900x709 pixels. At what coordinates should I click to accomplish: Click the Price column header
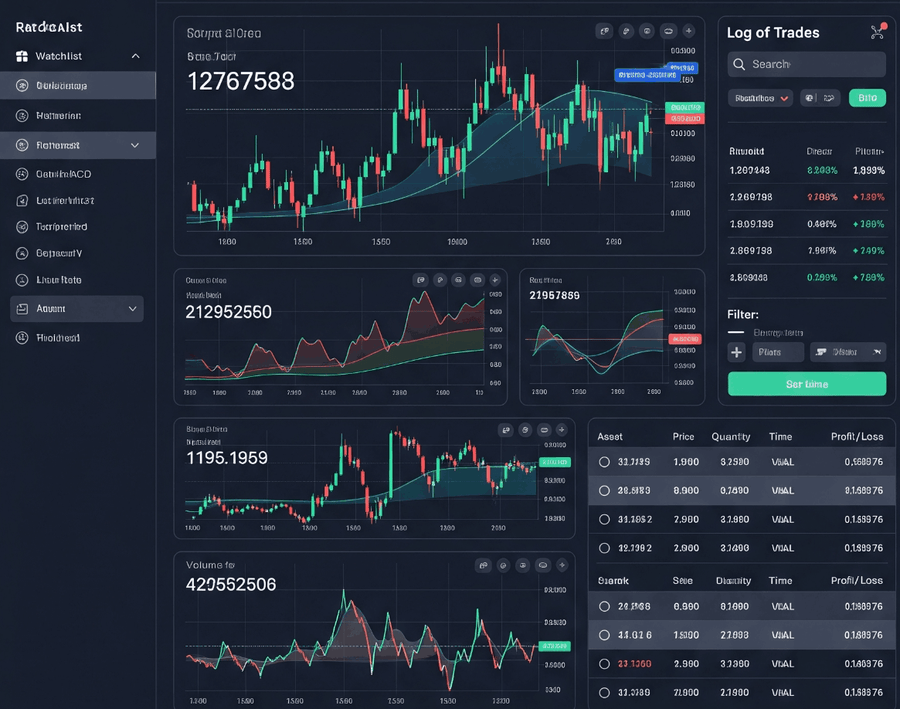coord(683,437)
